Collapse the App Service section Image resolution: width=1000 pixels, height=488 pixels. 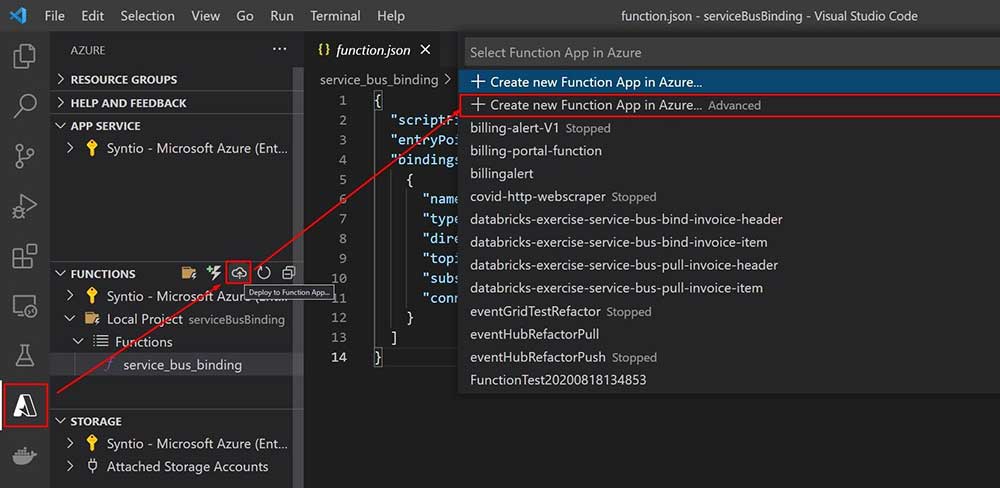pos(171,126)
